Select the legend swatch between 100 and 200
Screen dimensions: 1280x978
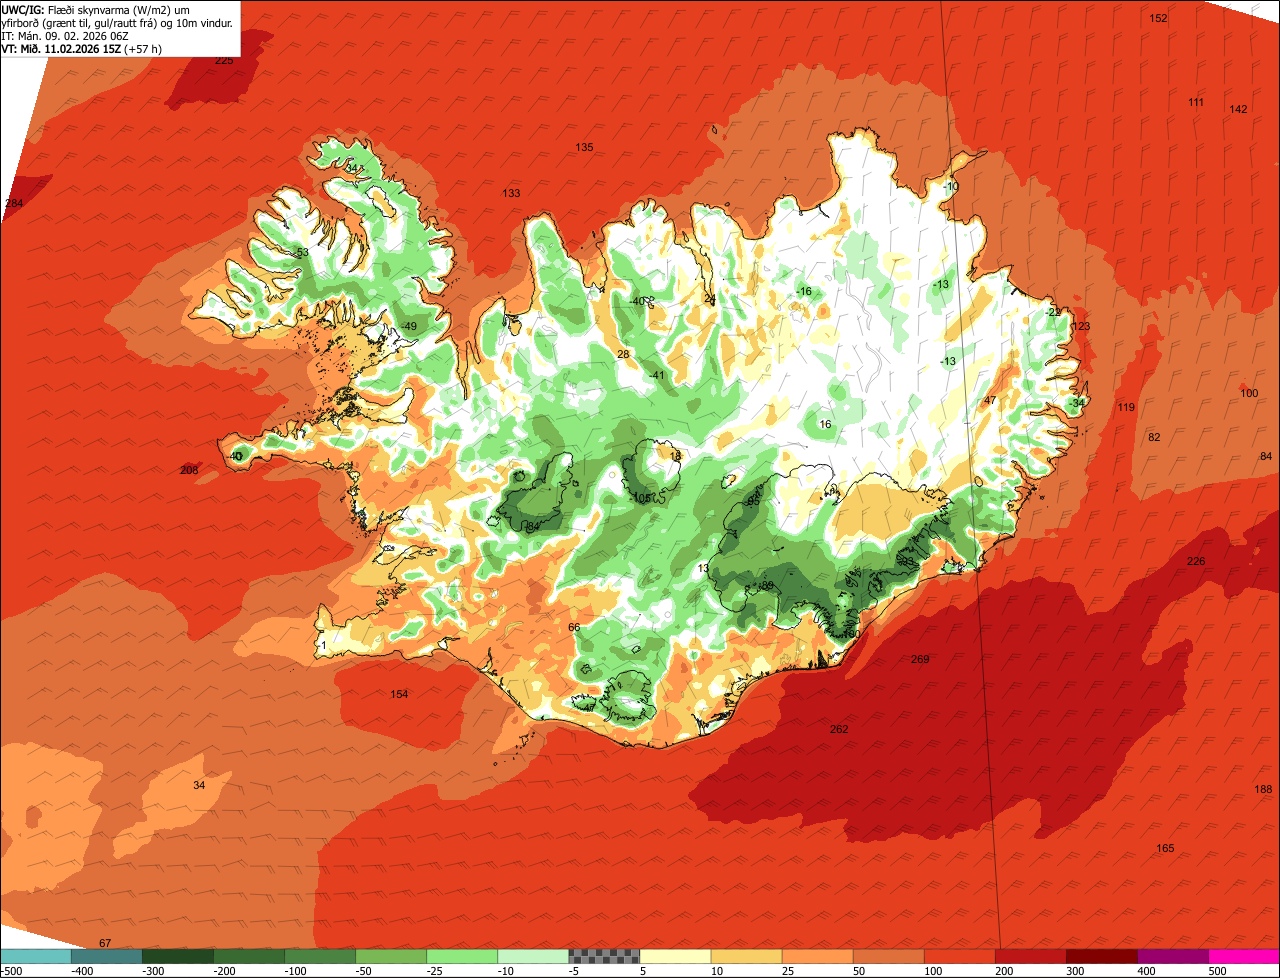pos(958,957)
